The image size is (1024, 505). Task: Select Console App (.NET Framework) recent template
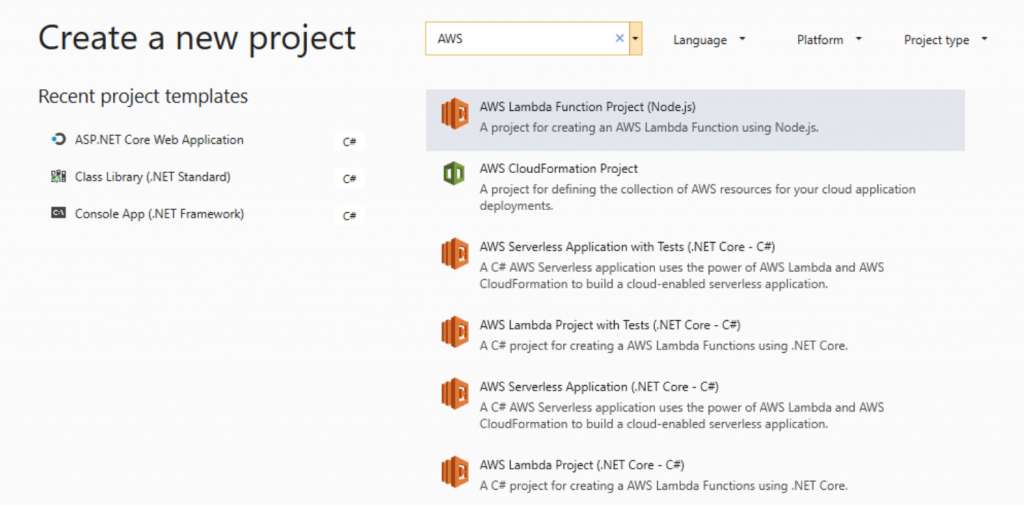pyautogui.click(x=159, y=214)
